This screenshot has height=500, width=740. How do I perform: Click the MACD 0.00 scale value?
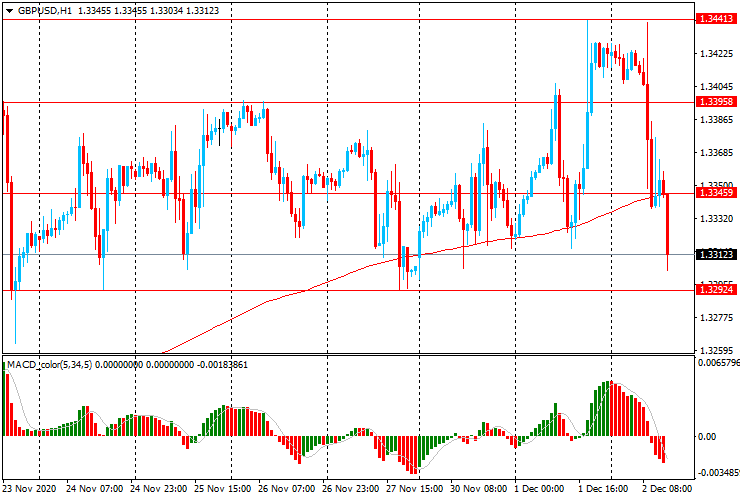click(707, 437)
